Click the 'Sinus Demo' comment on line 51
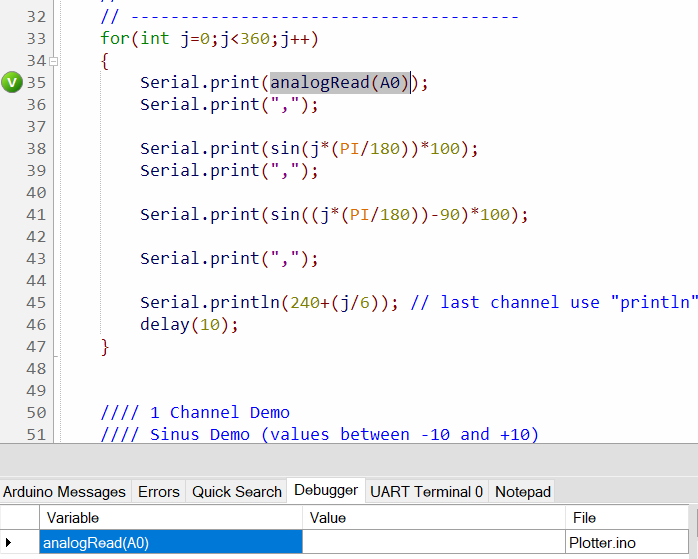 320,434
